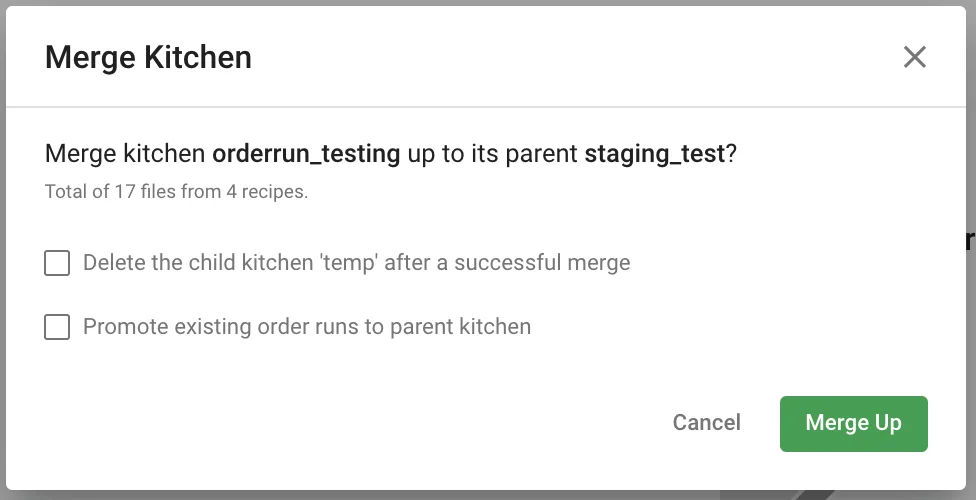
Task: Cancel the kitchen merge
Action: point(706,423)
